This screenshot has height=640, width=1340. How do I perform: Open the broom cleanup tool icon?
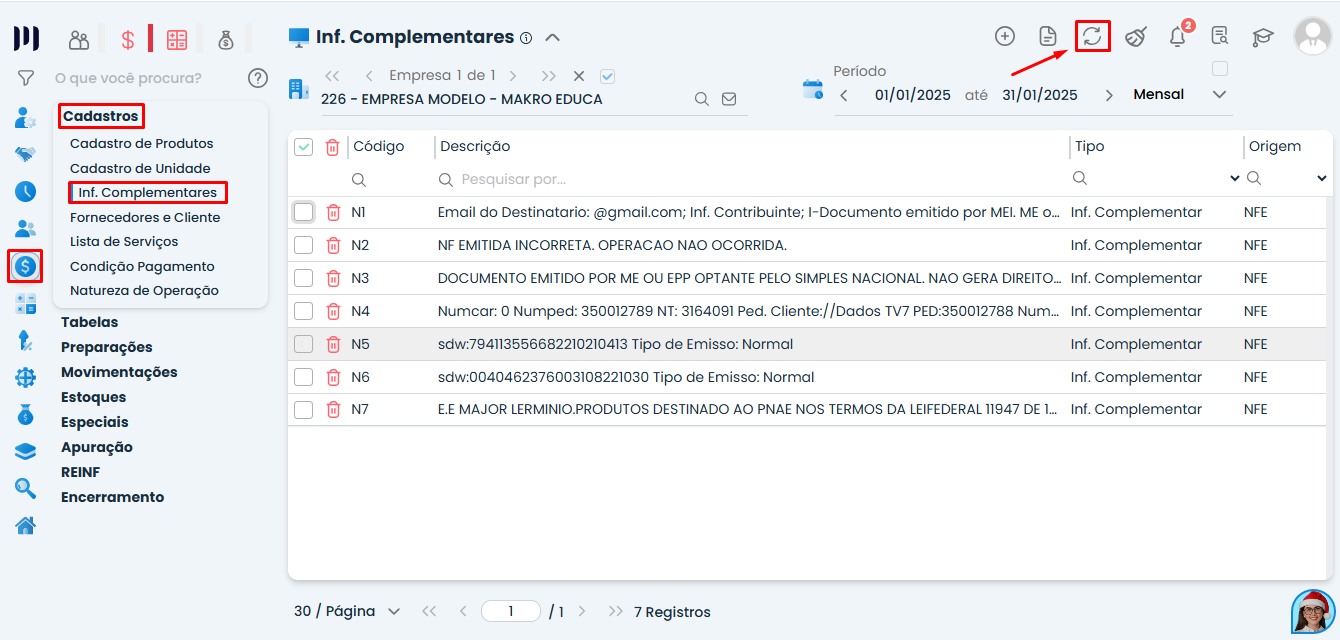tap(1136, 35)
